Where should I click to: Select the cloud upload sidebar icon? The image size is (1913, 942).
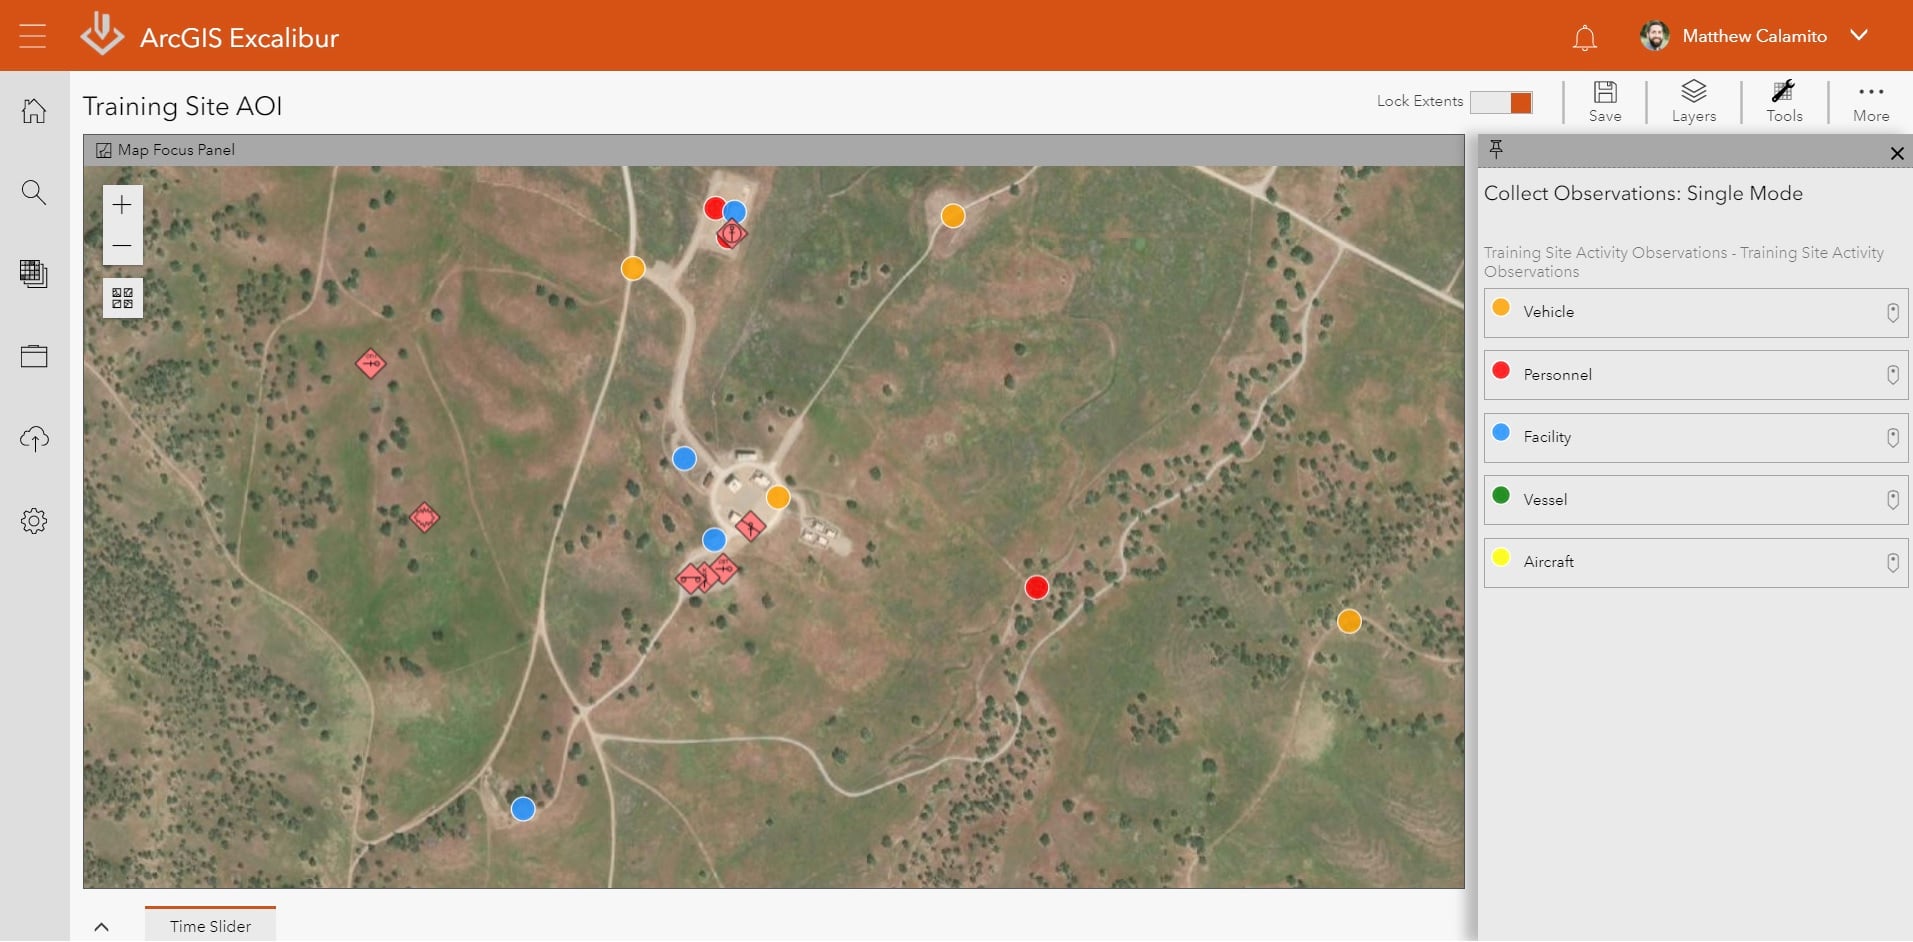(34, 439)
